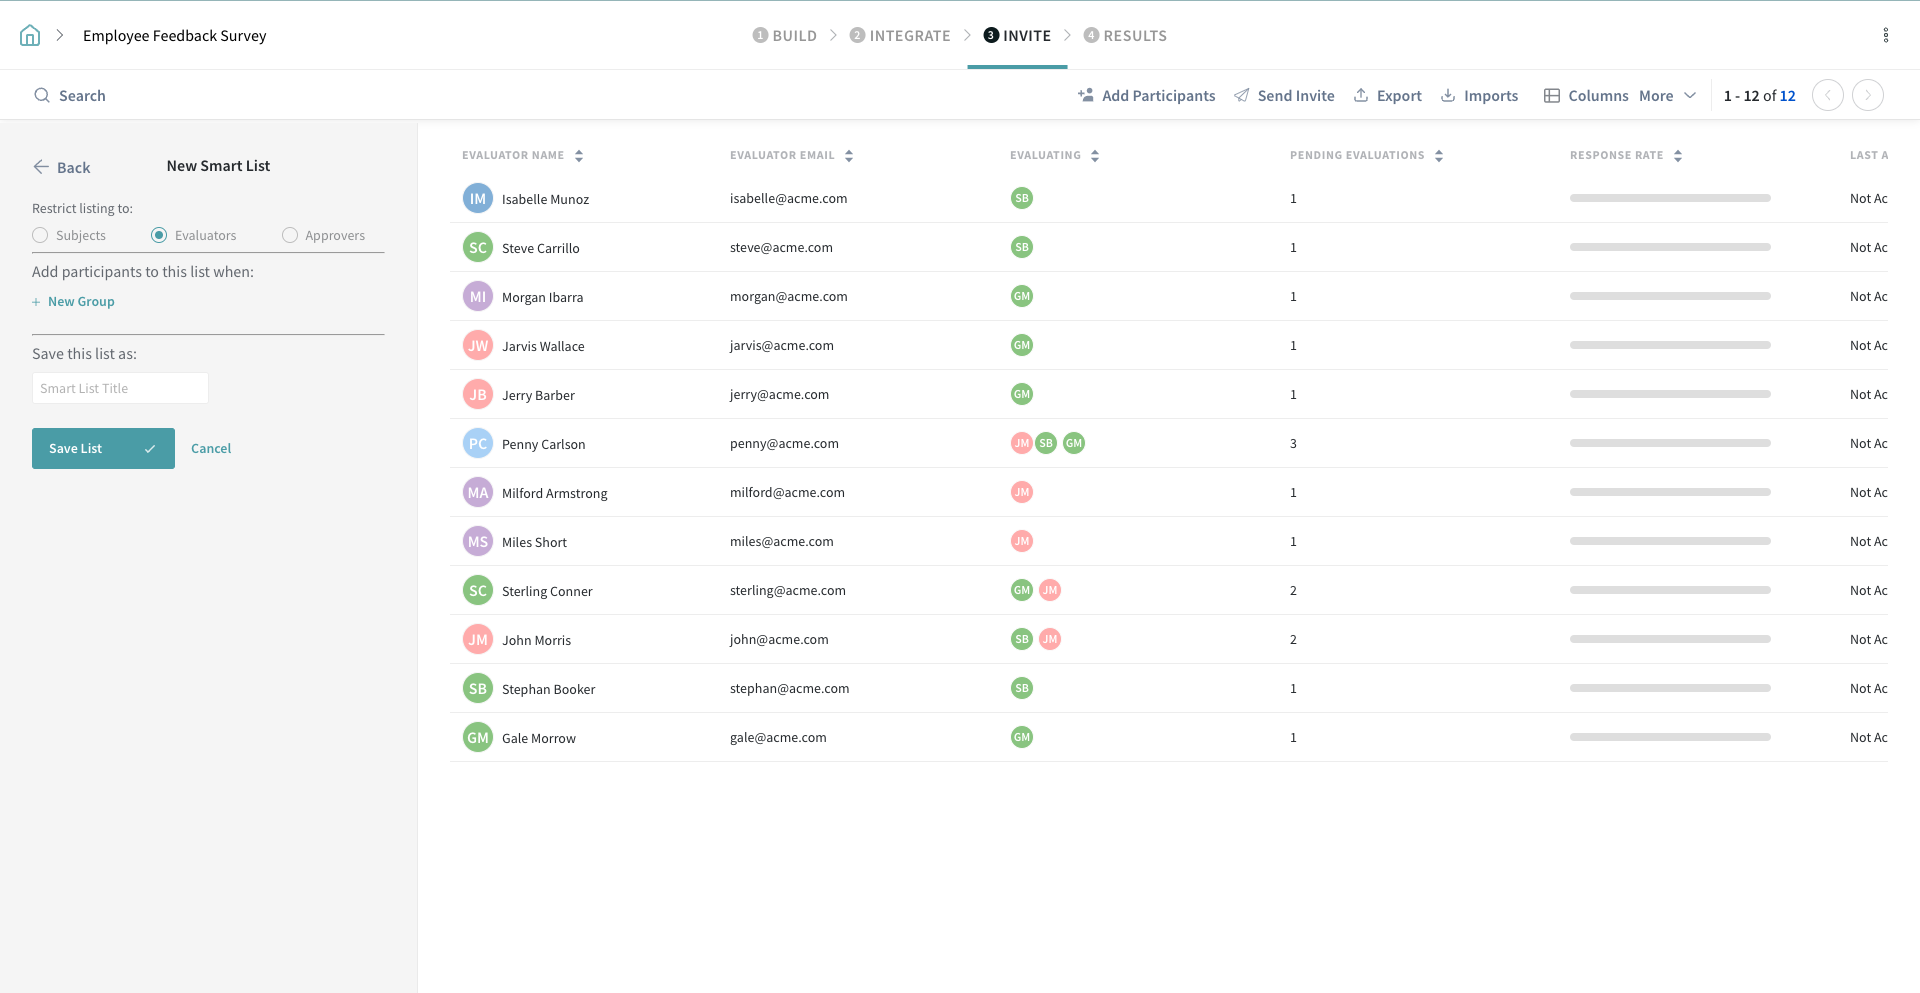Image resolution: width=1920 pixels, height=993 pixels.
Task: Click the Imports download icon
Action: pos(1448,96)
